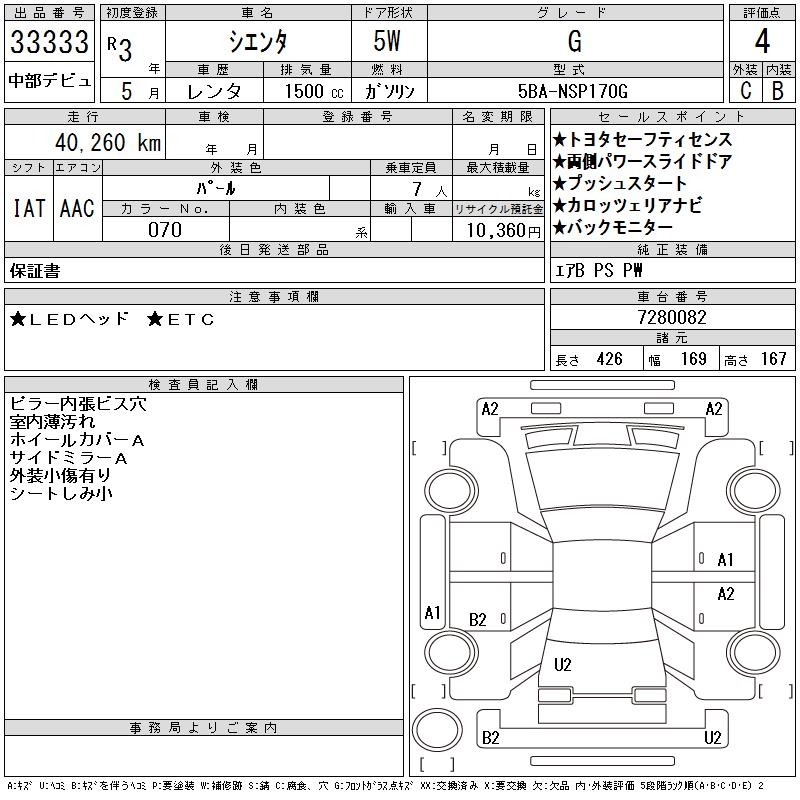Click the U2 mark on the rear hatch
The image size is (800, 800).
pos(562,665)
